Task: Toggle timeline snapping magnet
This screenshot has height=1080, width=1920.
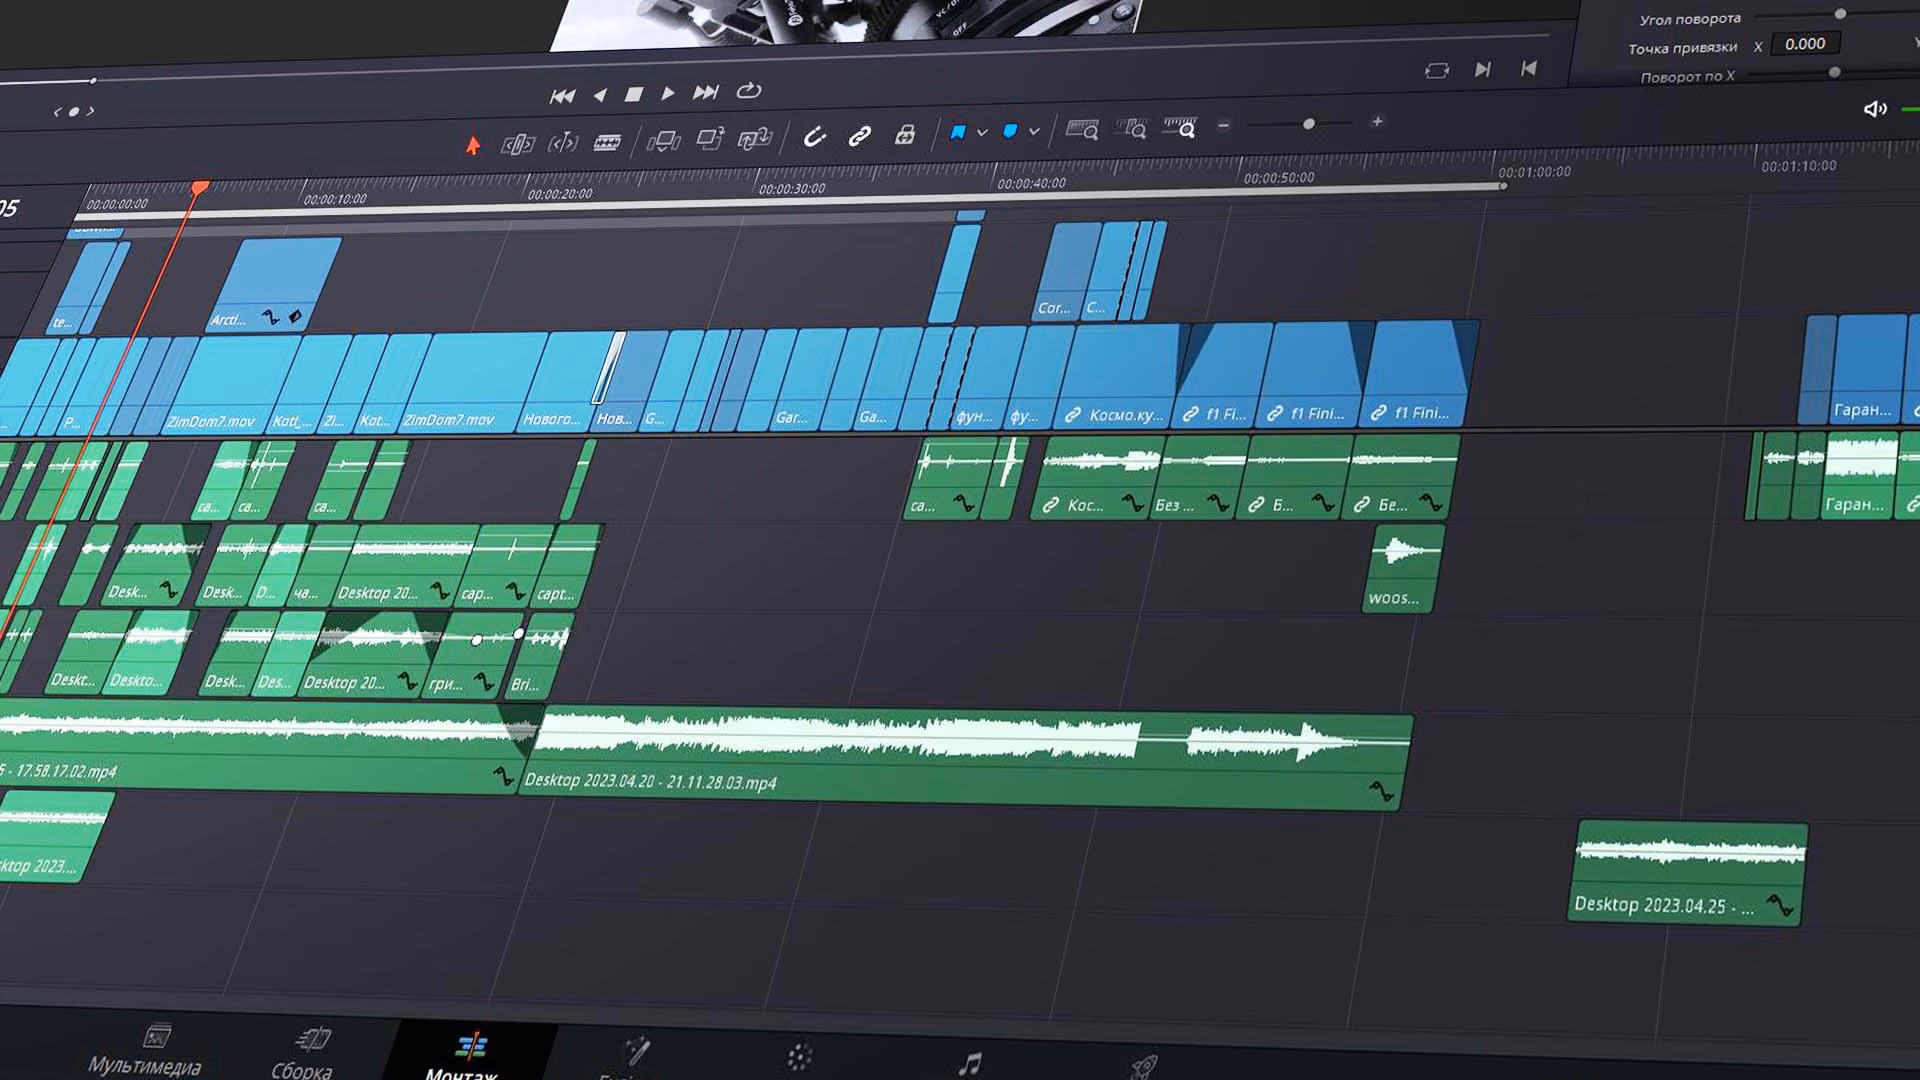Action: click(815, 137)
